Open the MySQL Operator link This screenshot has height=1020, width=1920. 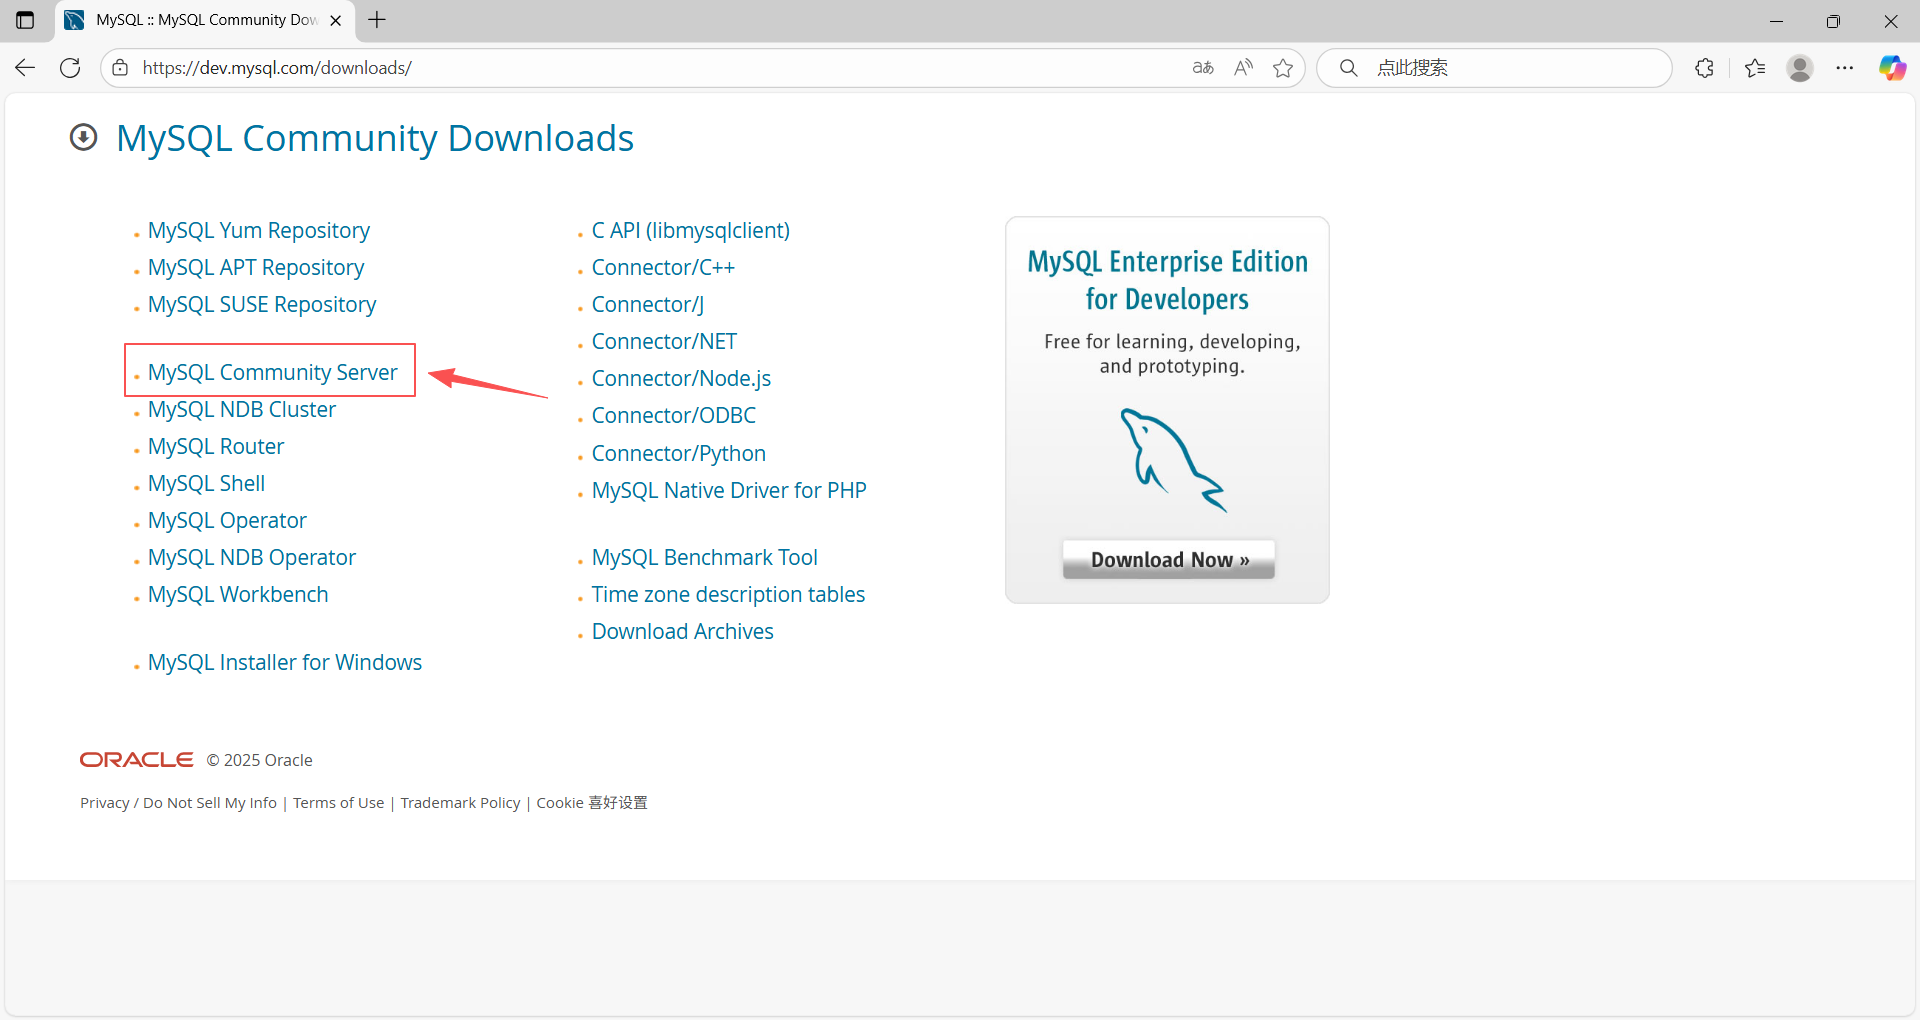coord(227,521)
